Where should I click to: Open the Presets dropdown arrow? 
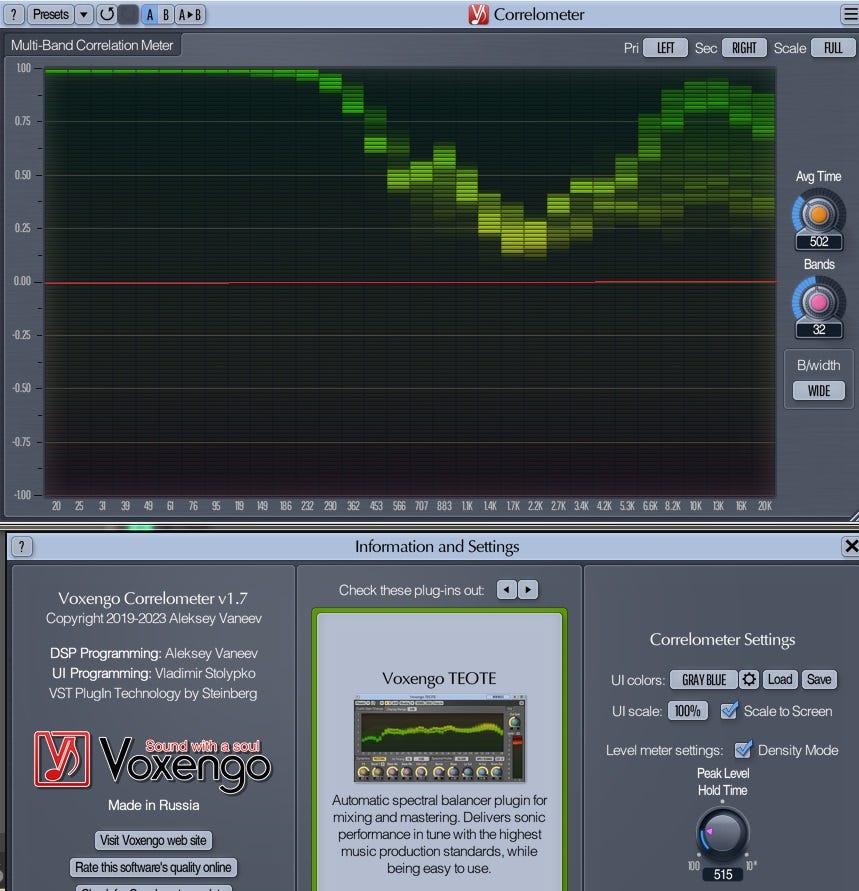tap(84, 14)
